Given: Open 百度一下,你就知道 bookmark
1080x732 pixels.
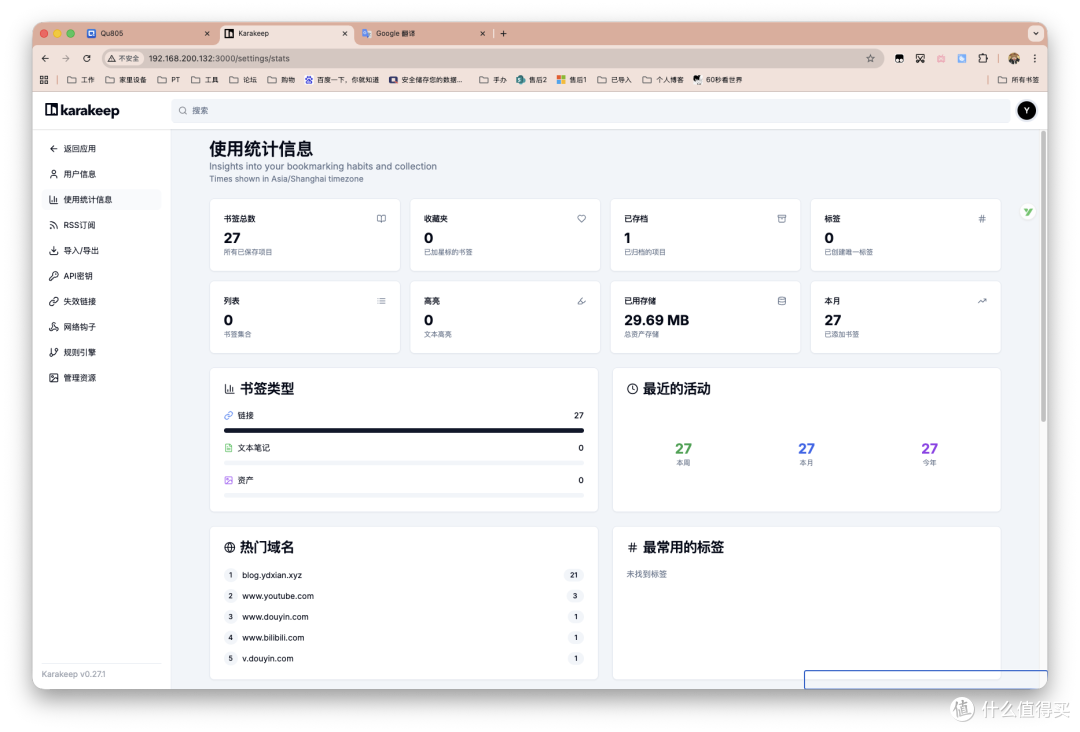Looking at the screenshot, I should (x=342, y=80).
